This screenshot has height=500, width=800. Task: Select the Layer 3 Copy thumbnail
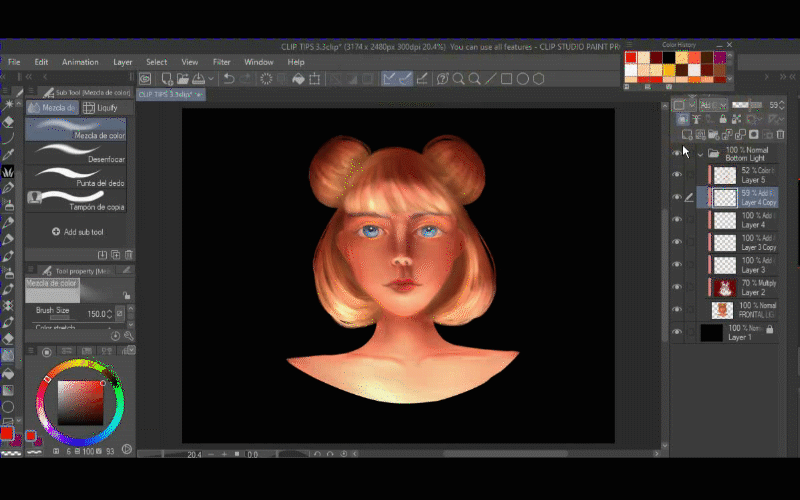724,242
